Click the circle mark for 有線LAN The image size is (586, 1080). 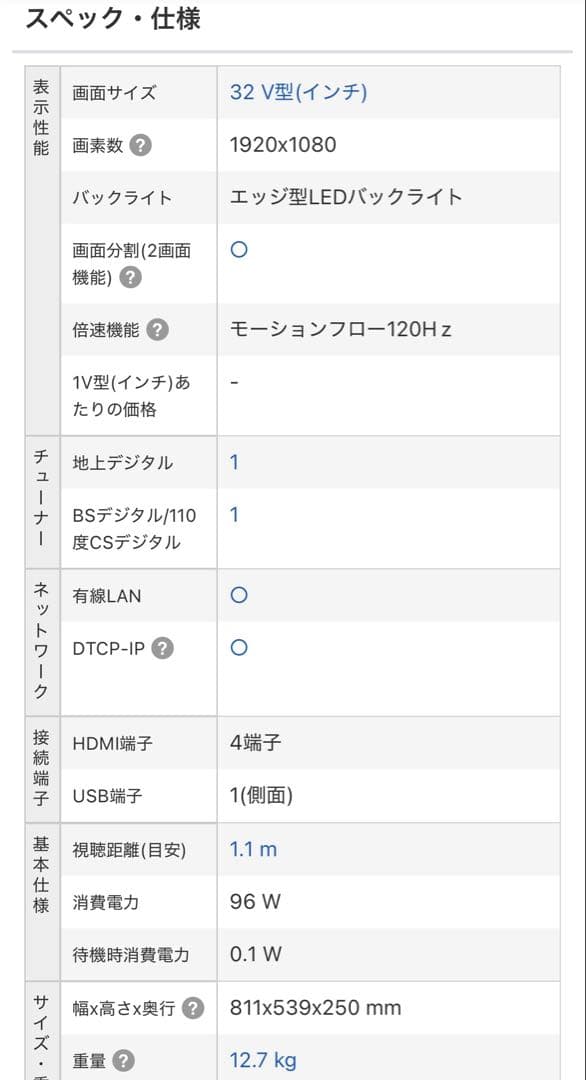(x=239, y=595)
